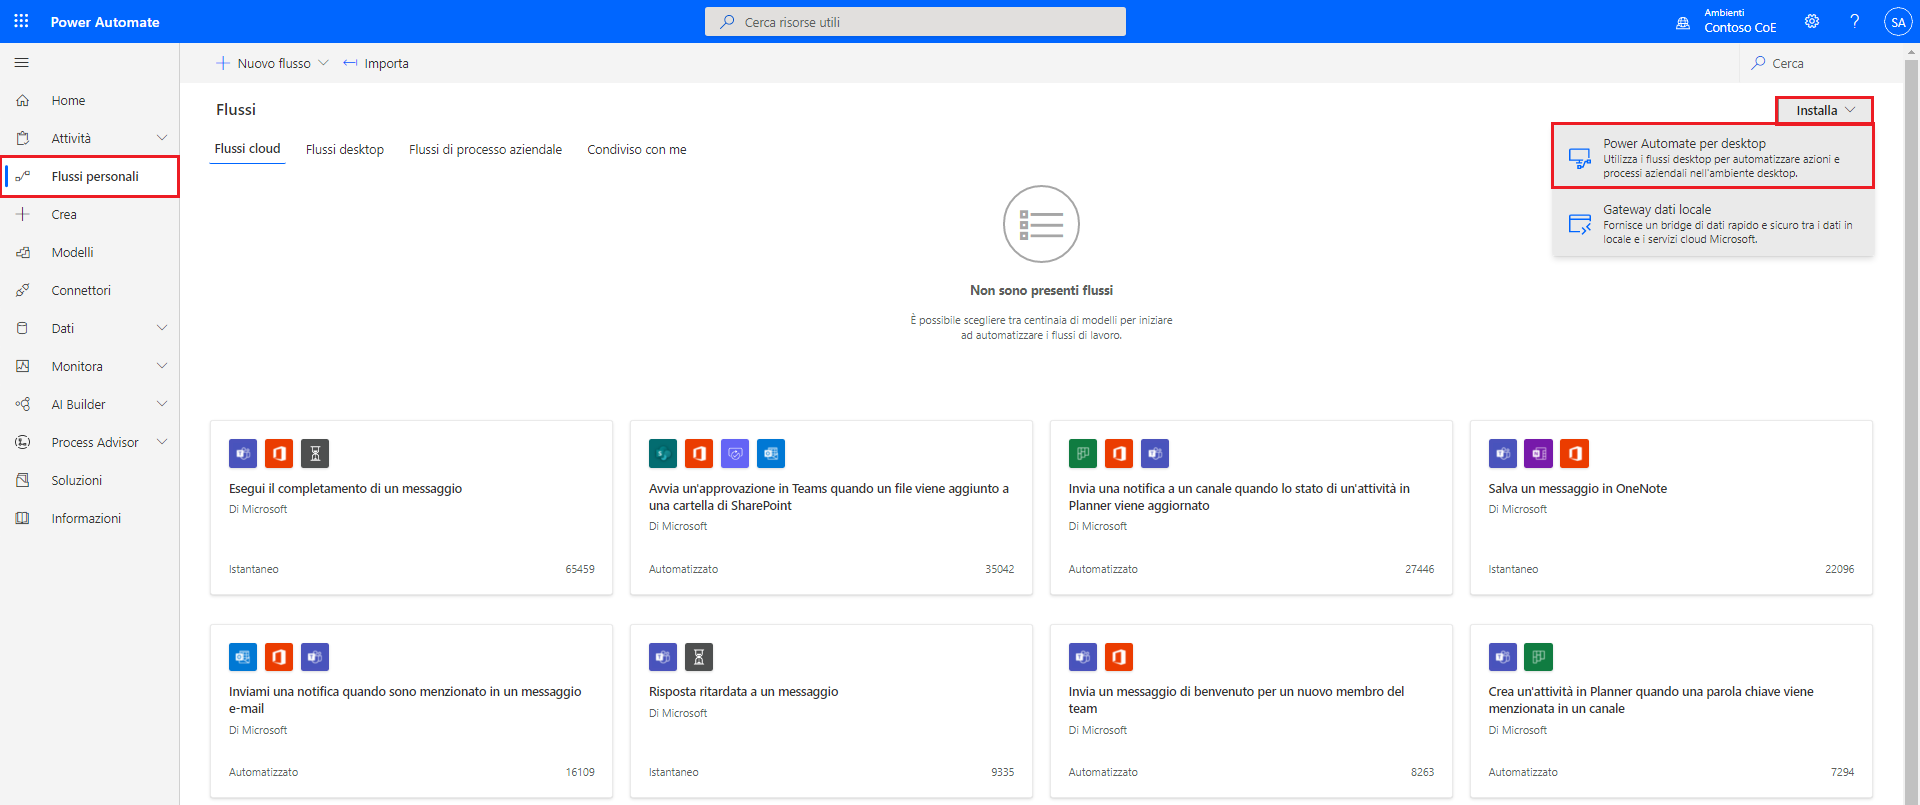Click the 'Non sono presenti flussi' message

(x=1041, y=290)
